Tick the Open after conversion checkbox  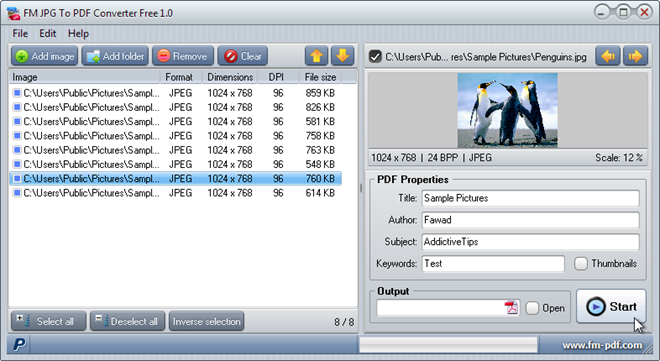(532, 308)
